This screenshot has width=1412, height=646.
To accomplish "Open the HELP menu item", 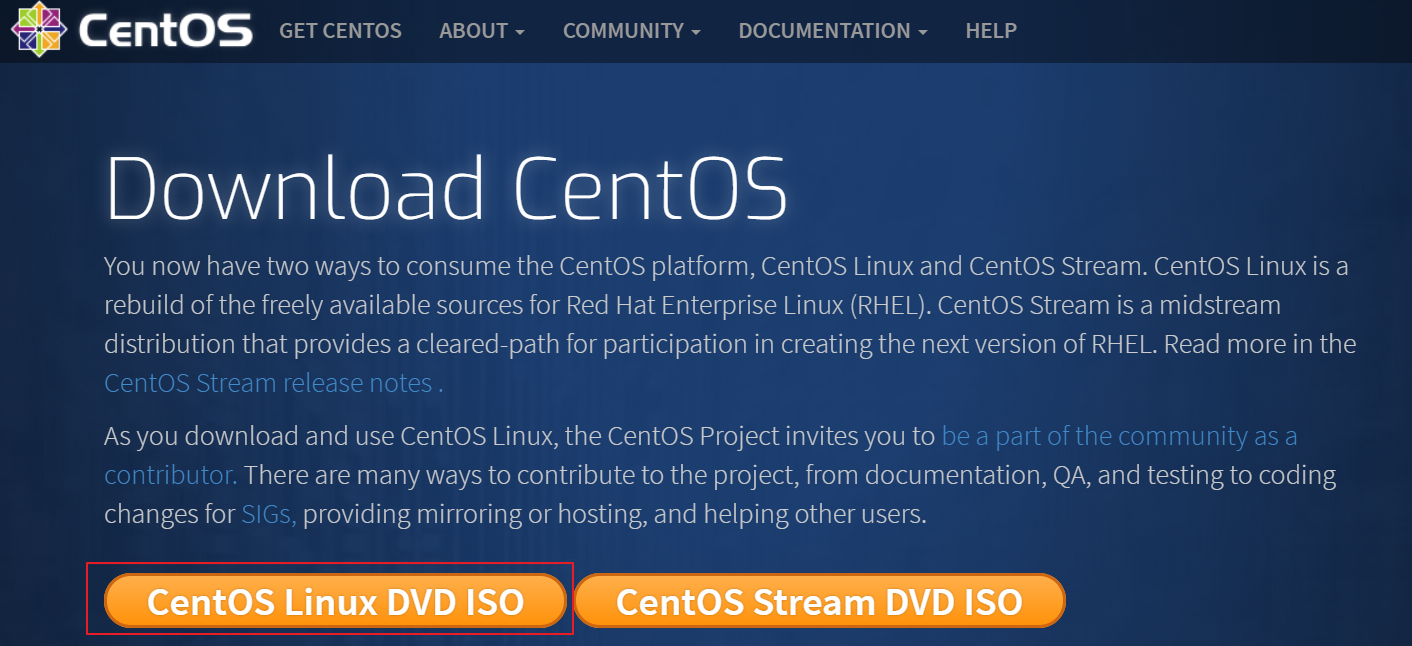I will (991, 31).
